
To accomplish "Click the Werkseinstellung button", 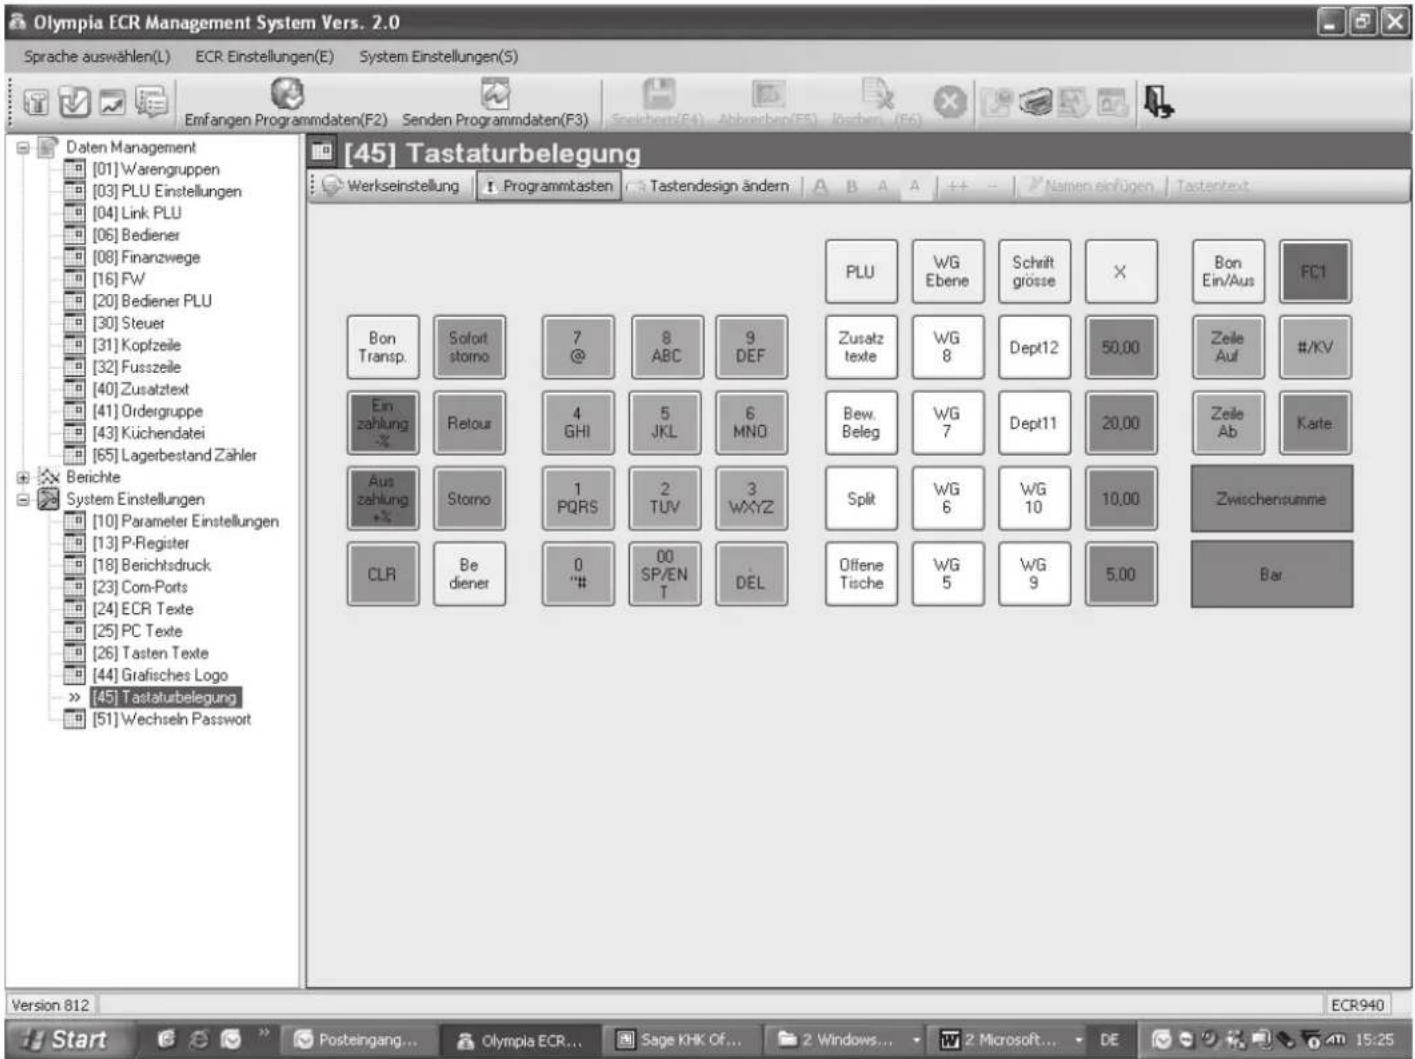I will point(392,186).
